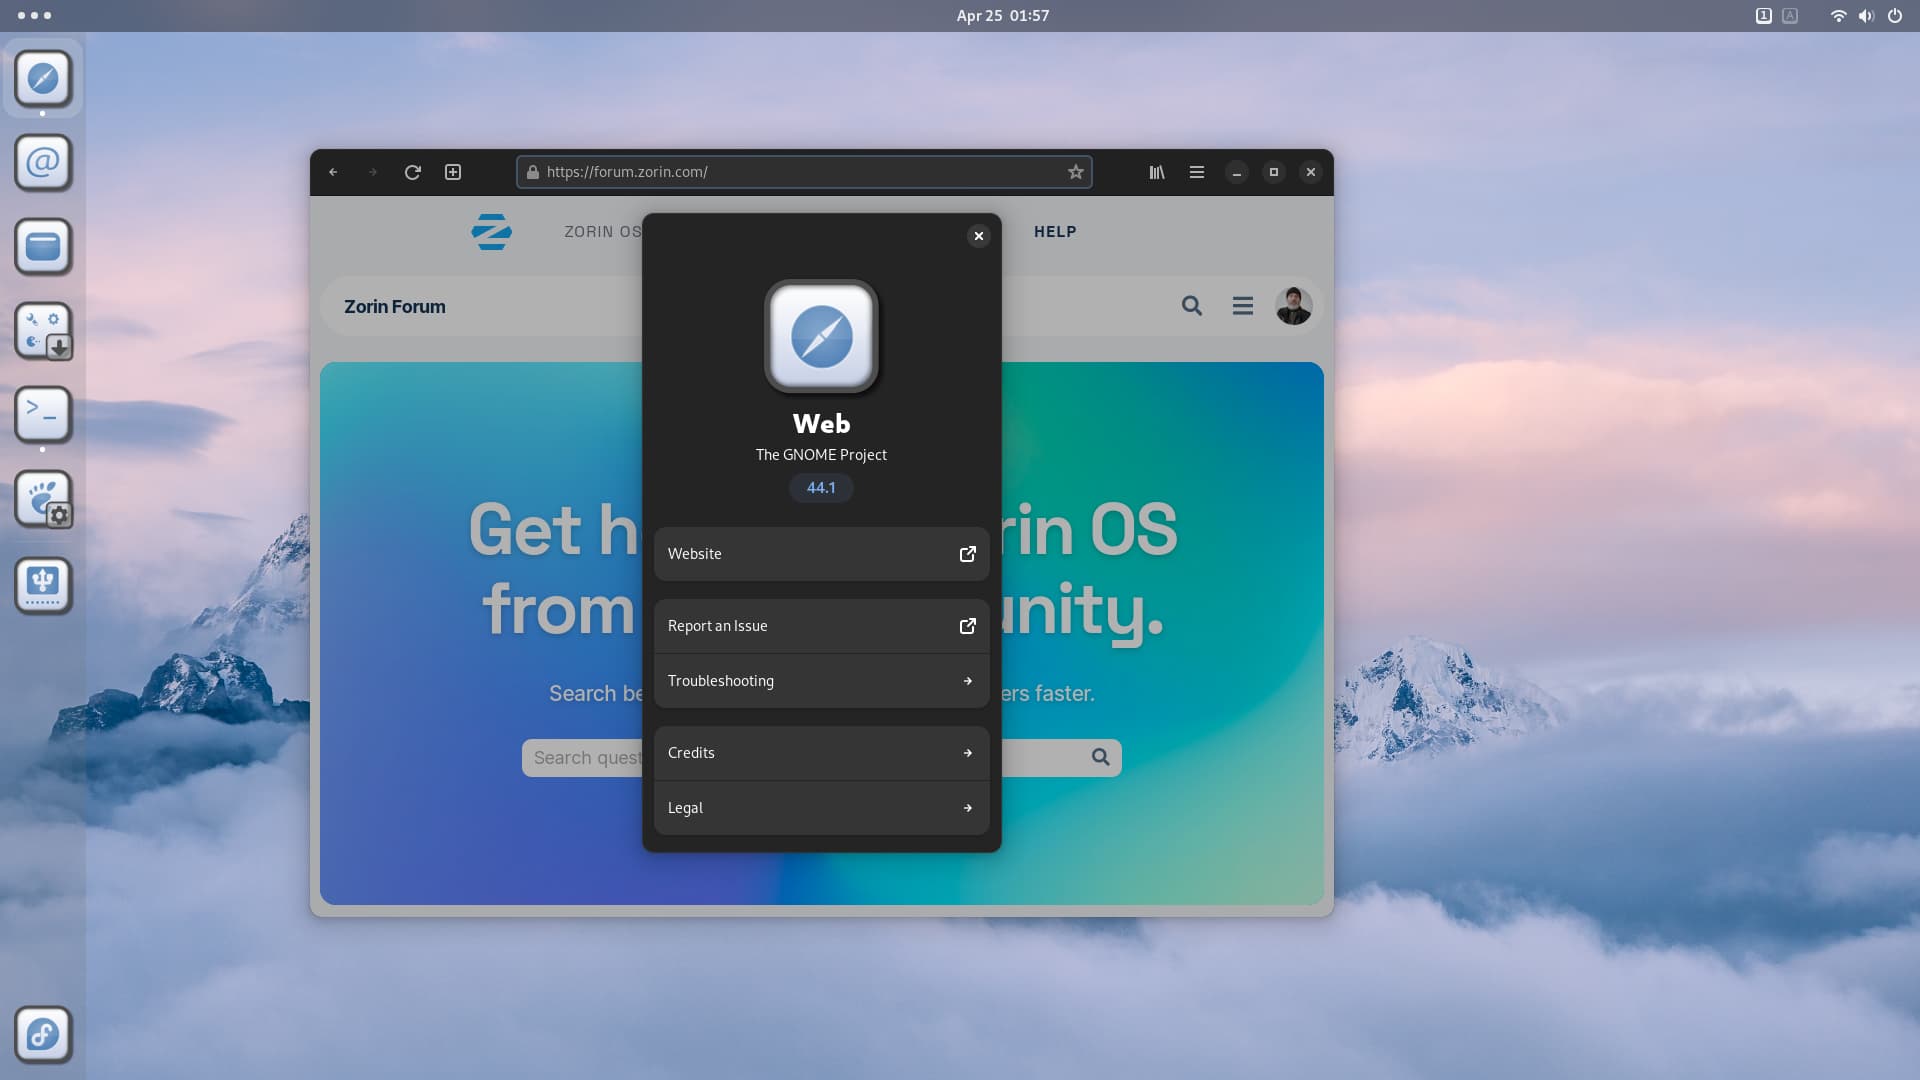Image resolution: width=1920 pixels, height=1080 pixels.
Task: Expand the Legal row
Action: point(821,808)
